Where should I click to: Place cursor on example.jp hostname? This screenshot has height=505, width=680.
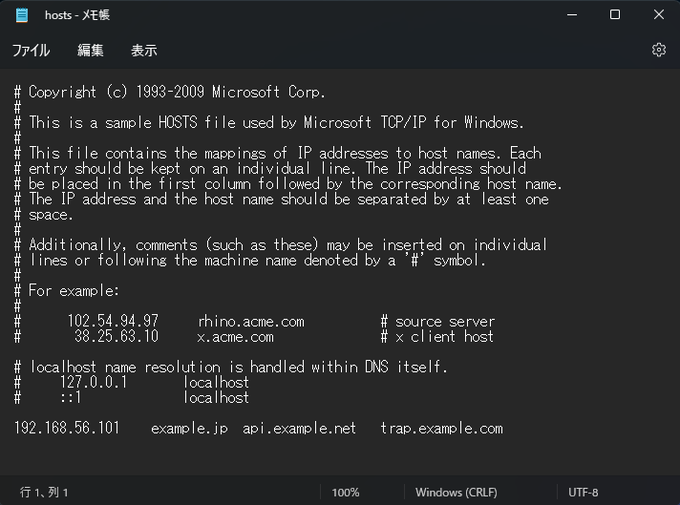tap(189, 428)
